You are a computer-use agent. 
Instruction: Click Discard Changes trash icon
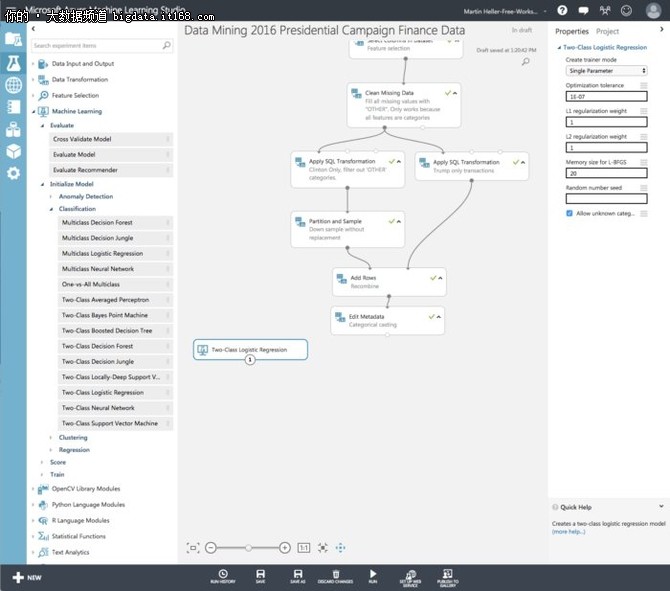(x=335, y=576)
